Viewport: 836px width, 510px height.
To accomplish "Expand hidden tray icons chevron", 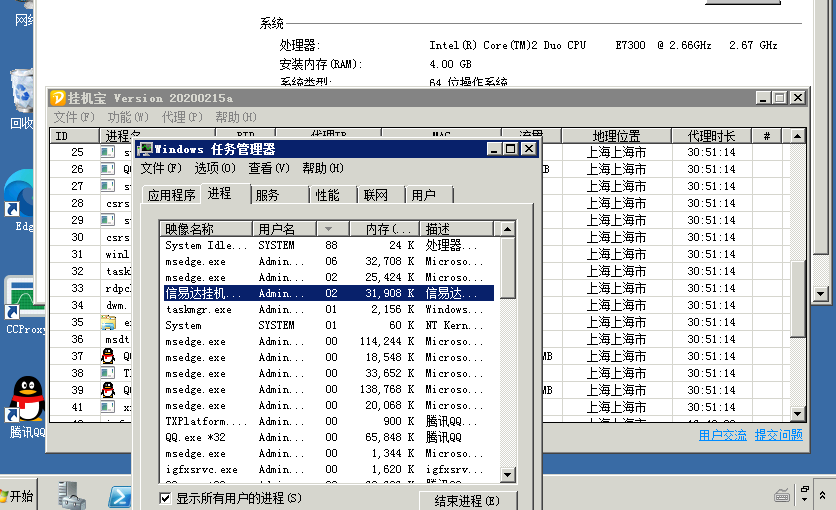I will [823, 495].
